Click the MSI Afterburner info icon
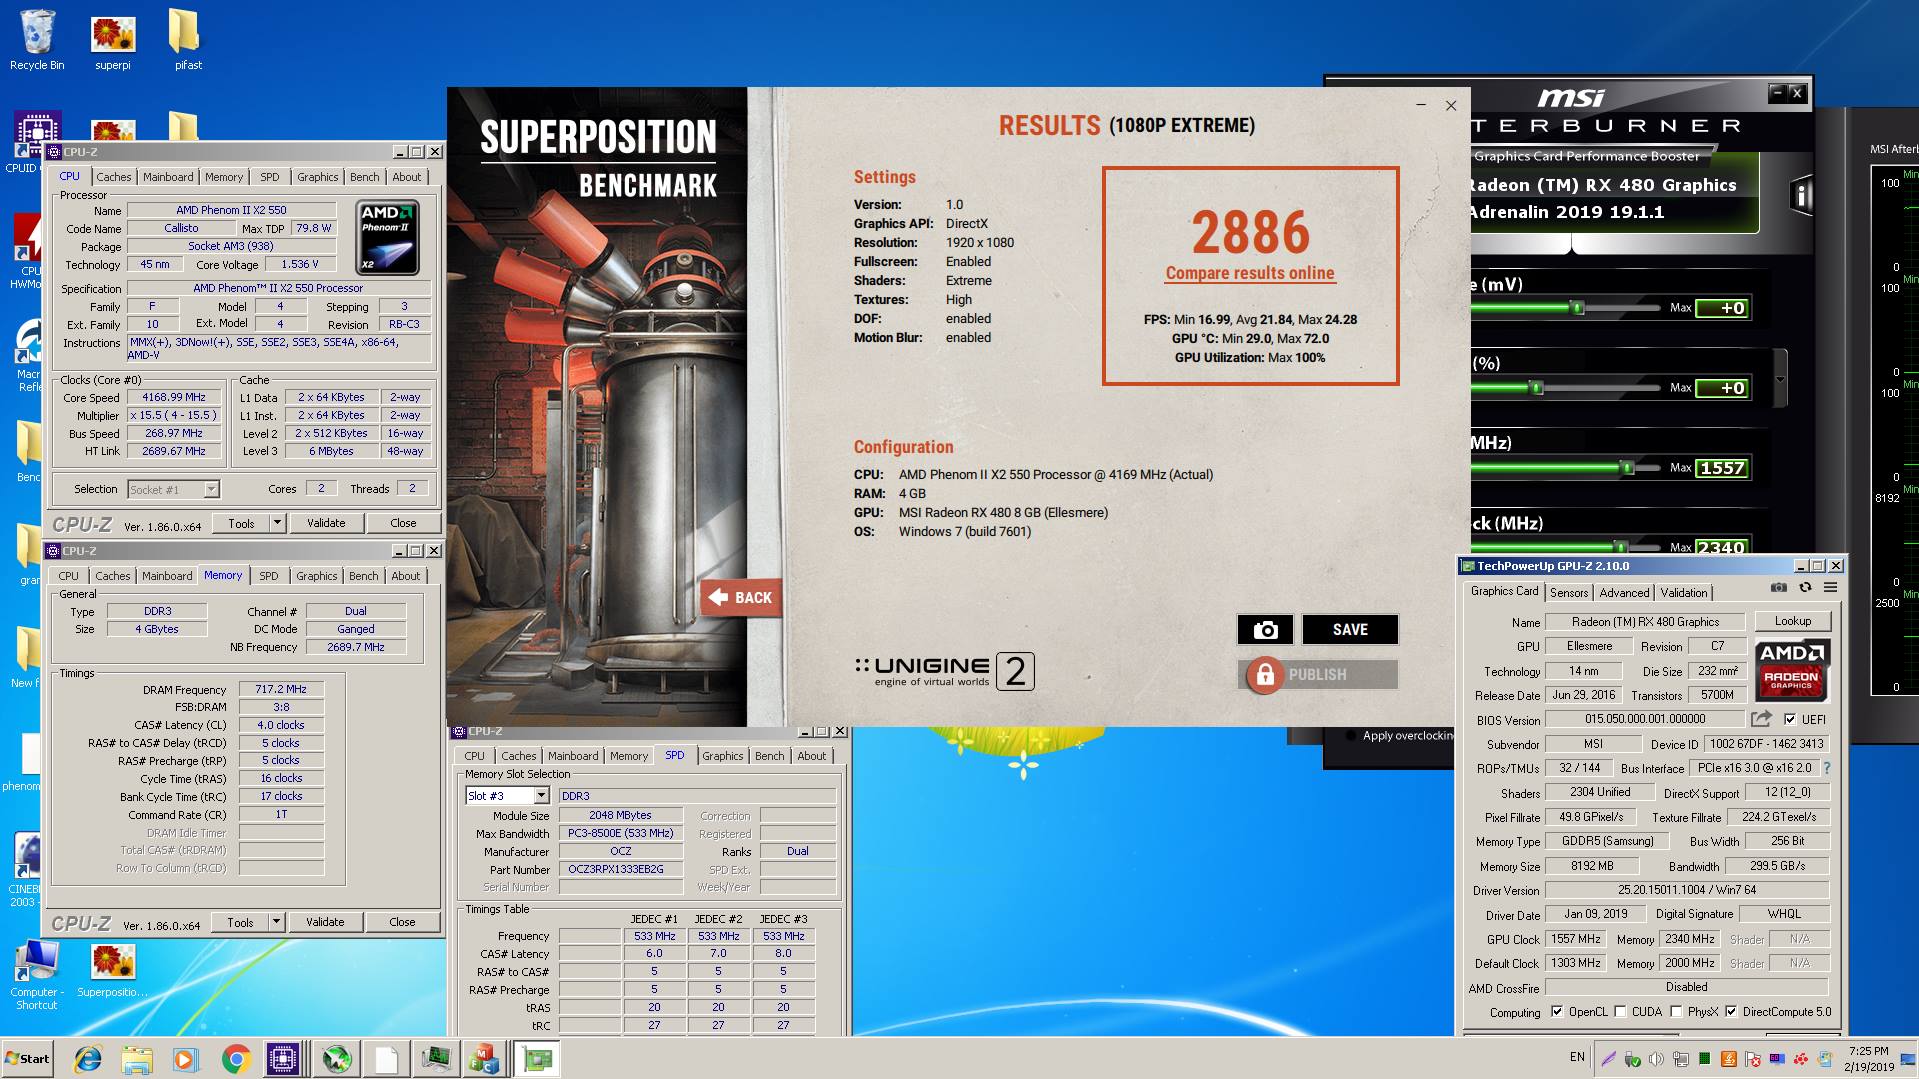The width and height of the screenshot is (1919, 1079). tap(1801, 195)
